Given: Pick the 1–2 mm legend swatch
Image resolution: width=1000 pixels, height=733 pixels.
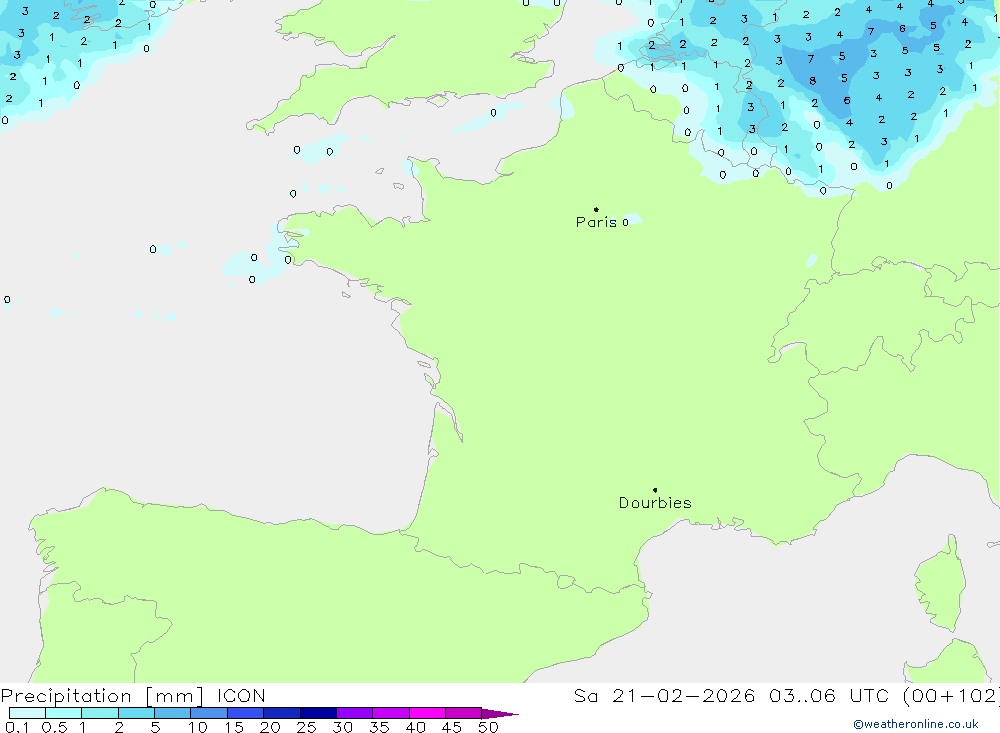Looking at the screenshot, I should pyautogui.click(x=100, y=713).
